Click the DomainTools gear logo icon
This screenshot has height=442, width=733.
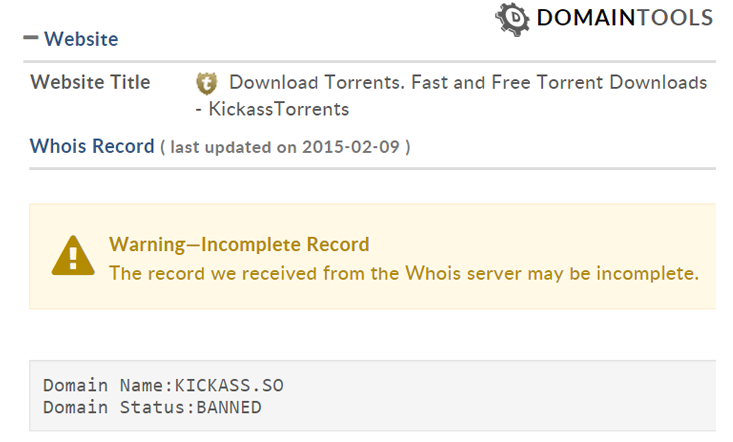pos(513,18)
